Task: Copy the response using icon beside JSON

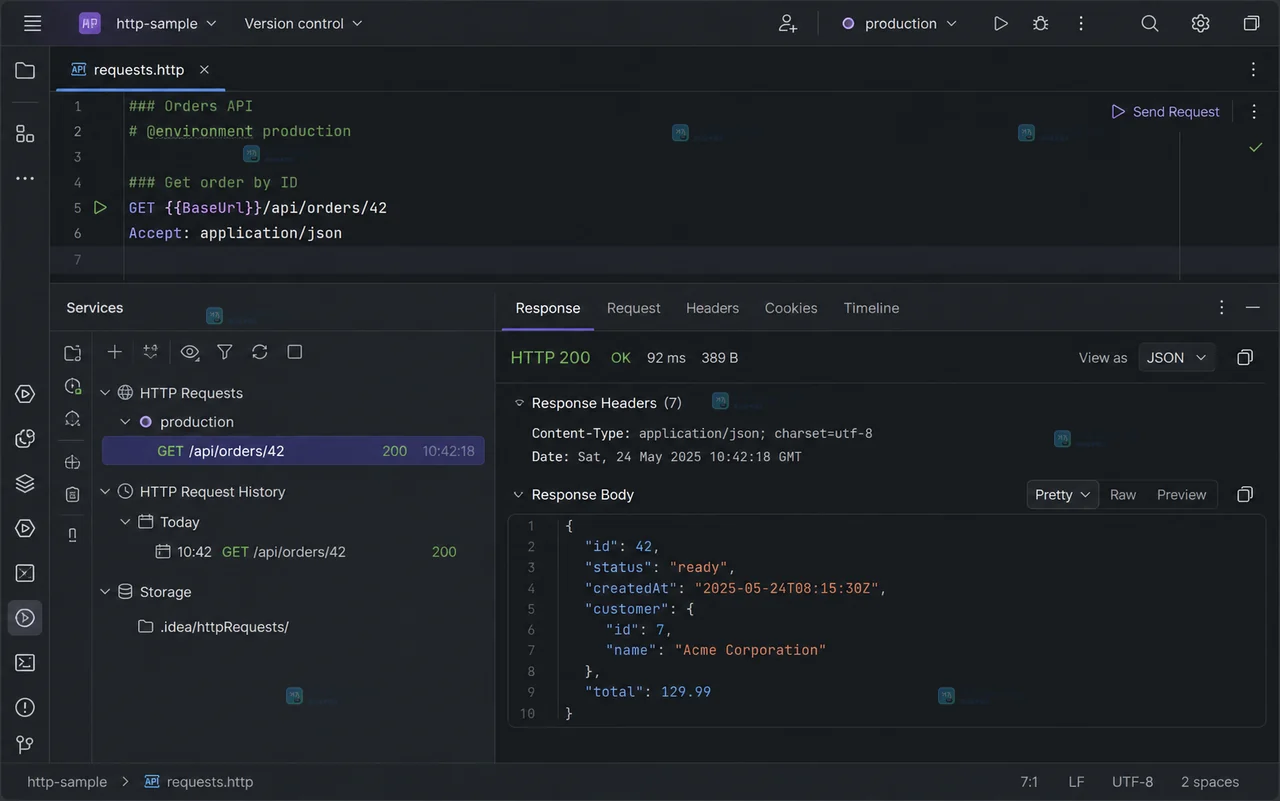Action: coord(1245,357)
